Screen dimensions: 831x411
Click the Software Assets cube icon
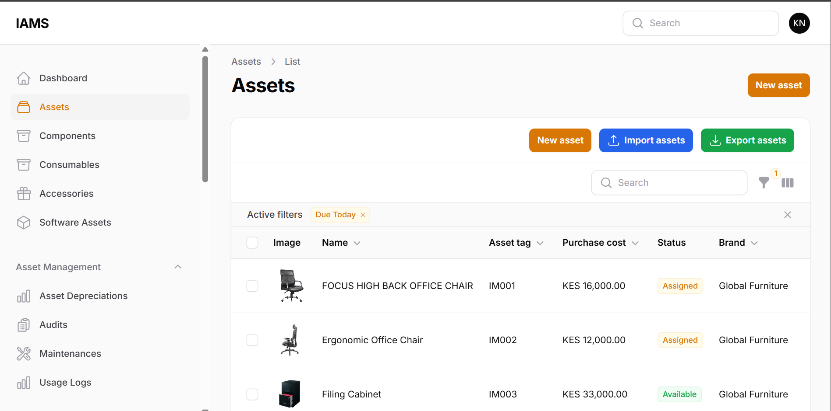(24, 223)
